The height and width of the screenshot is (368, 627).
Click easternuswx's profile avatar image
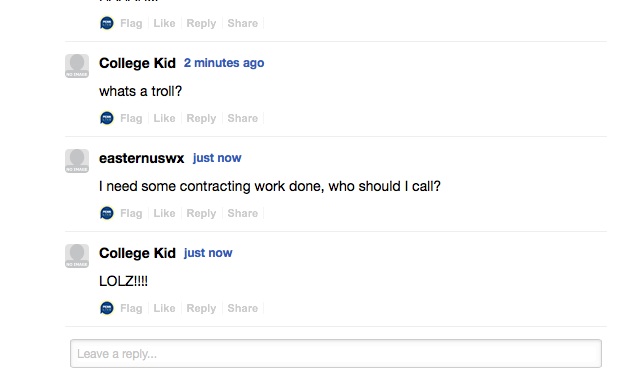coord(77,161)
